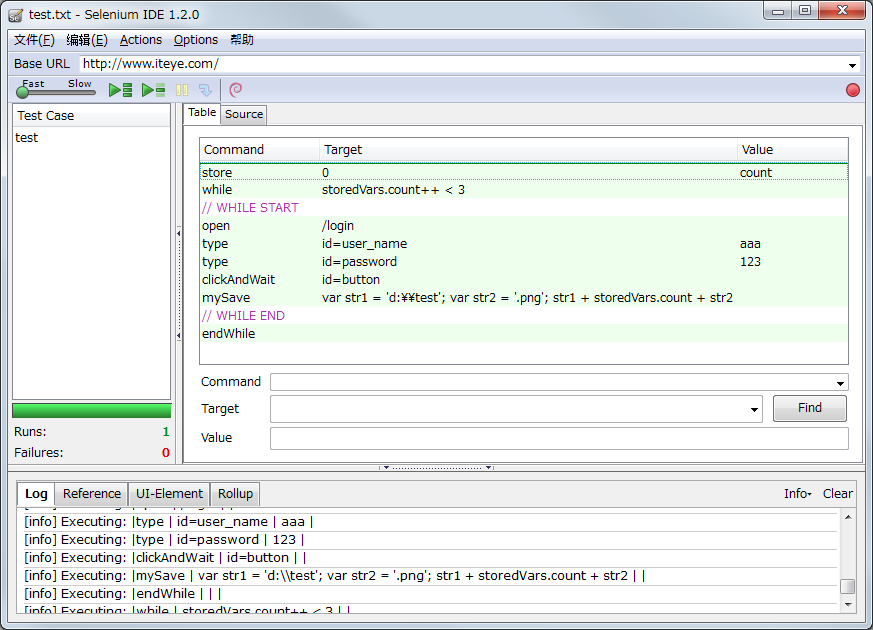Open the Base URL dropdown arrow
This screenshot has width=873, height=630.
[x=852, y=65]
